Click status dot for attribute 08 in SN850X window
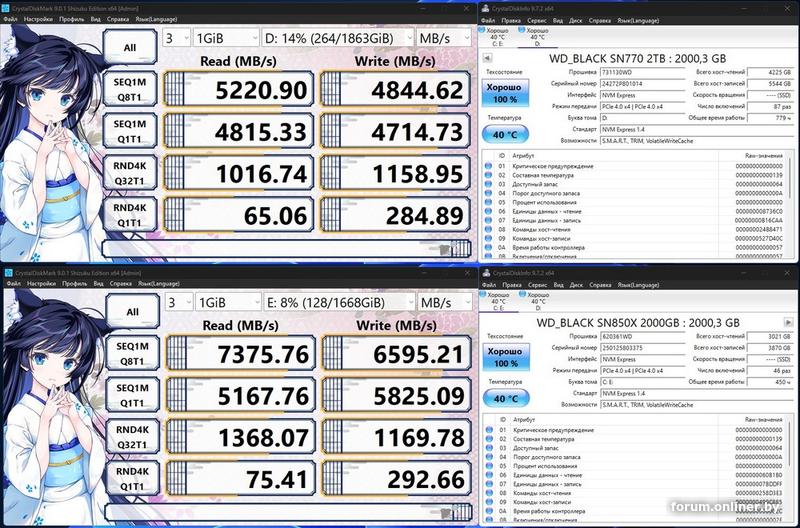 tap(489, 494)
